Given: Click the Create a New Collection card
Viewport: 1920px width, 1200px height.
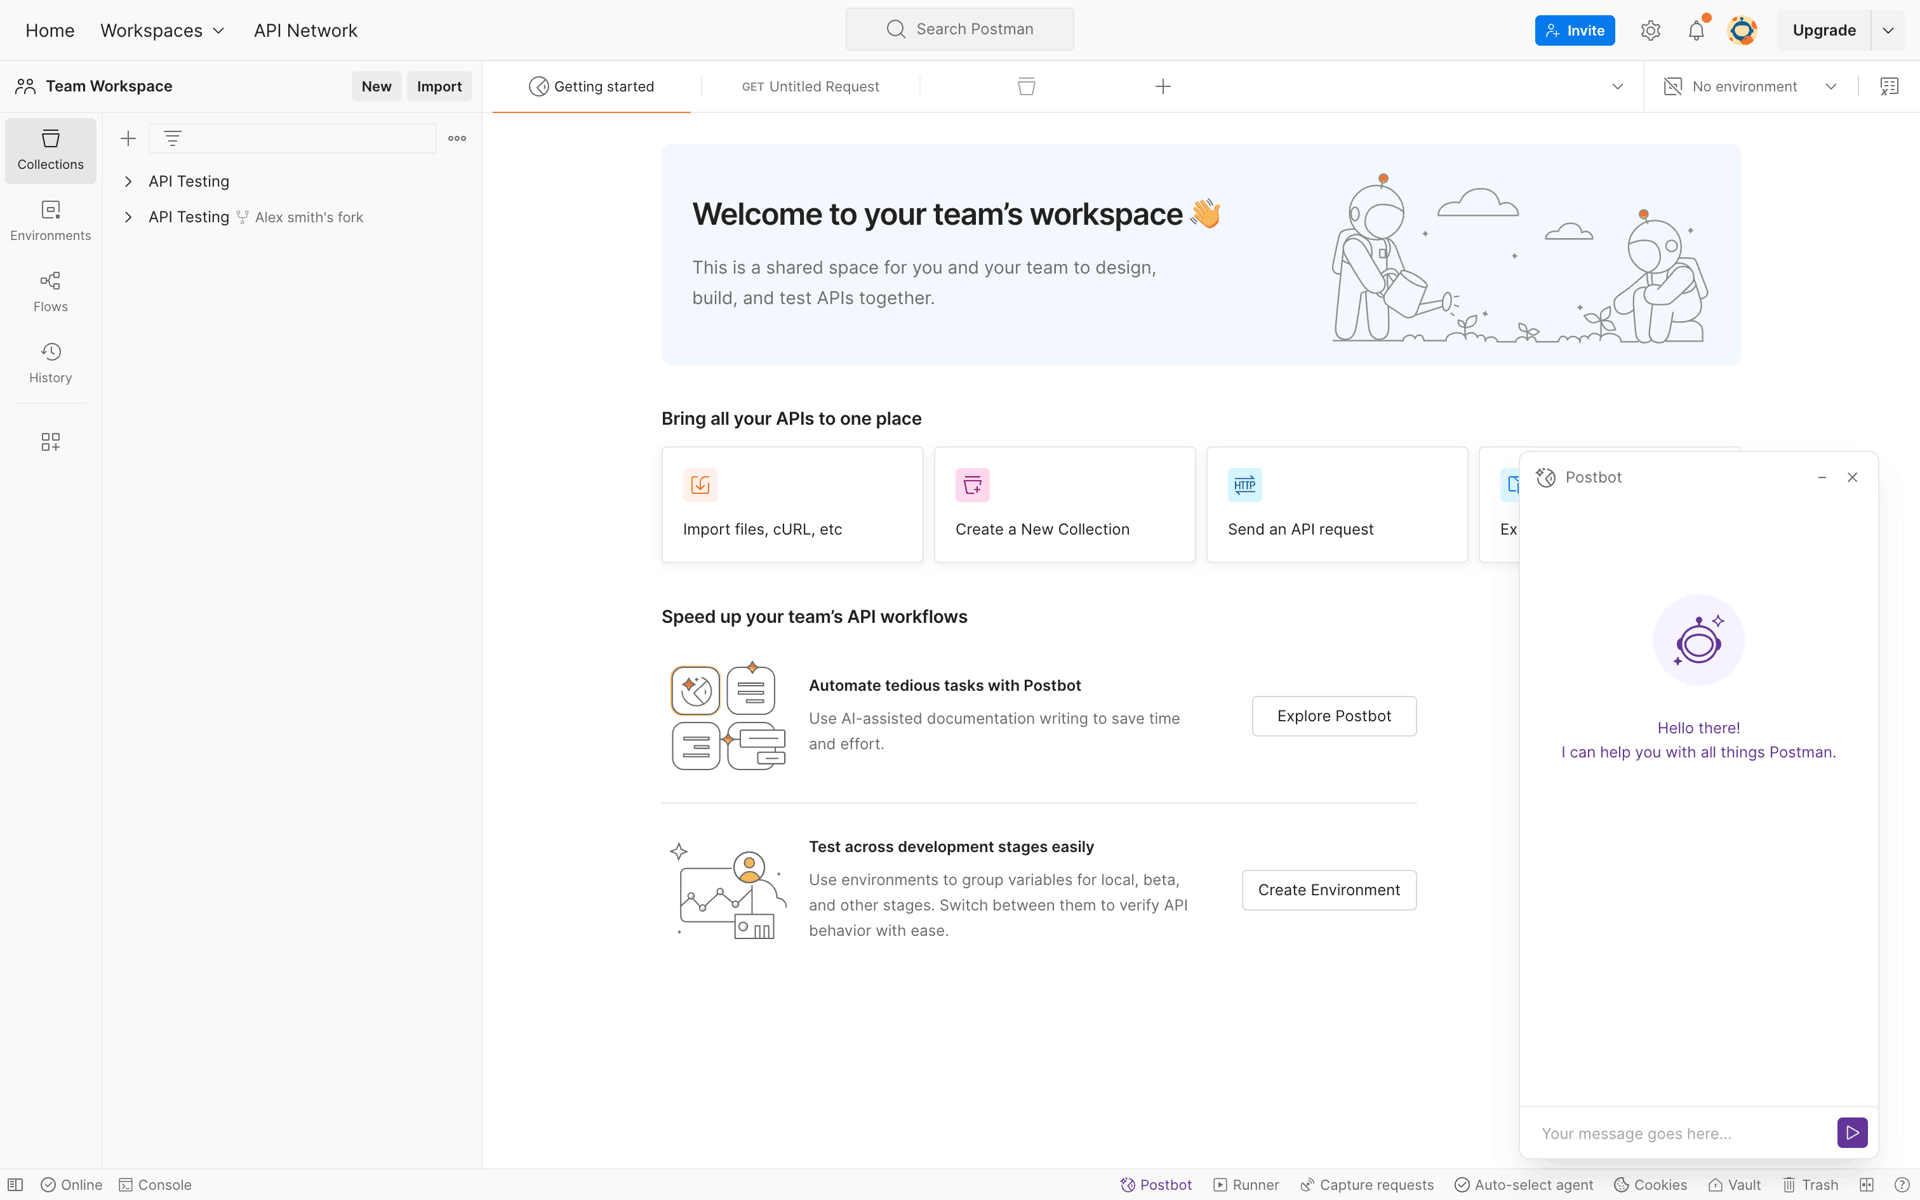Looking at the screenshot, I should [1064, 504].
